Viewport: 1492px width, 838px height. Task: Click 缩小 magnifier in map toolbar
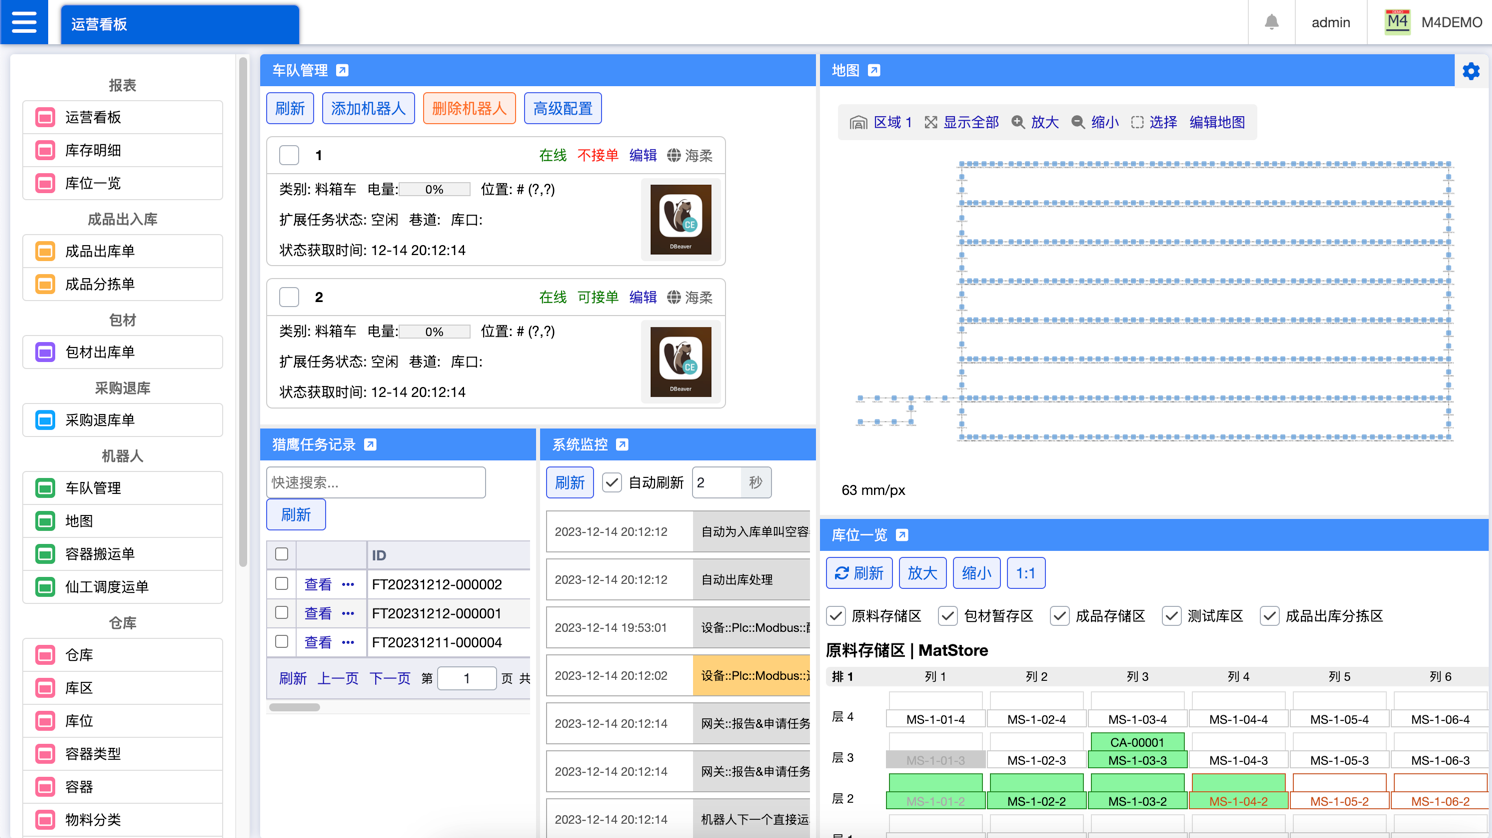pos(1094,122)
